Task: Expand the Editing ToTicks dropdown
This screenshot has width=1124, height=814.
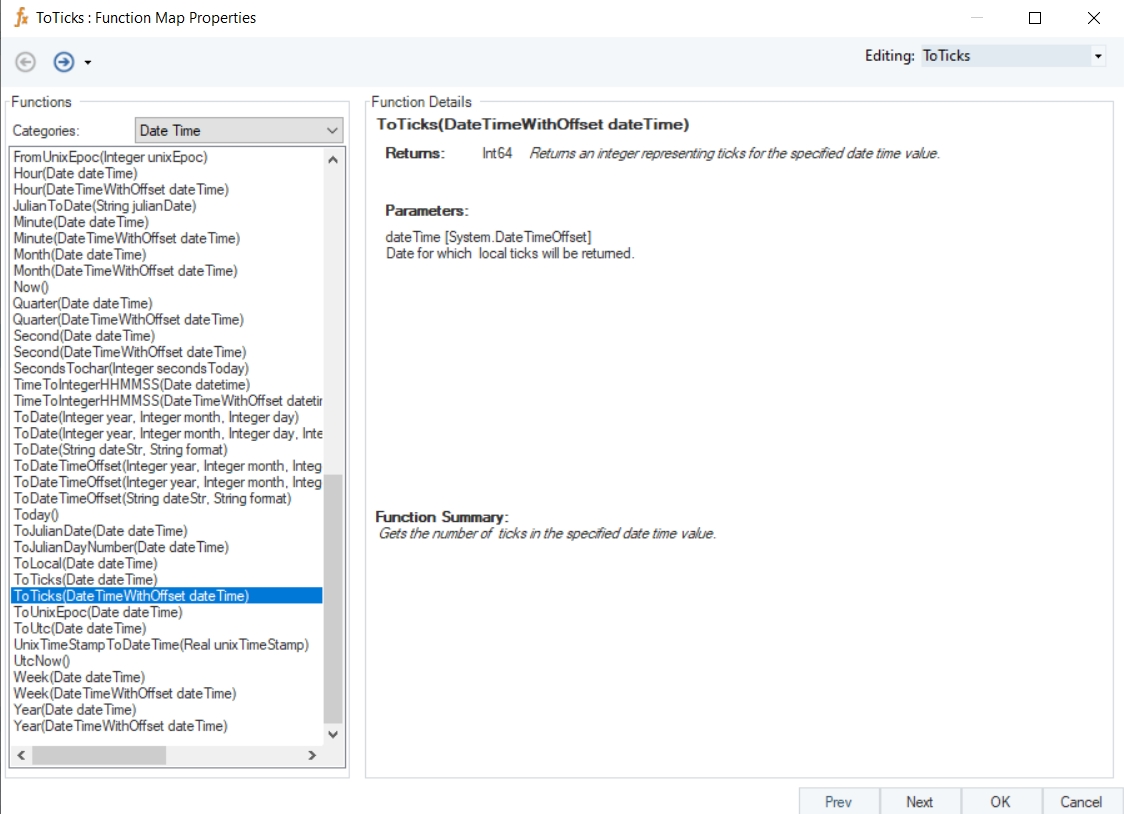Action: pos(1098,56)
